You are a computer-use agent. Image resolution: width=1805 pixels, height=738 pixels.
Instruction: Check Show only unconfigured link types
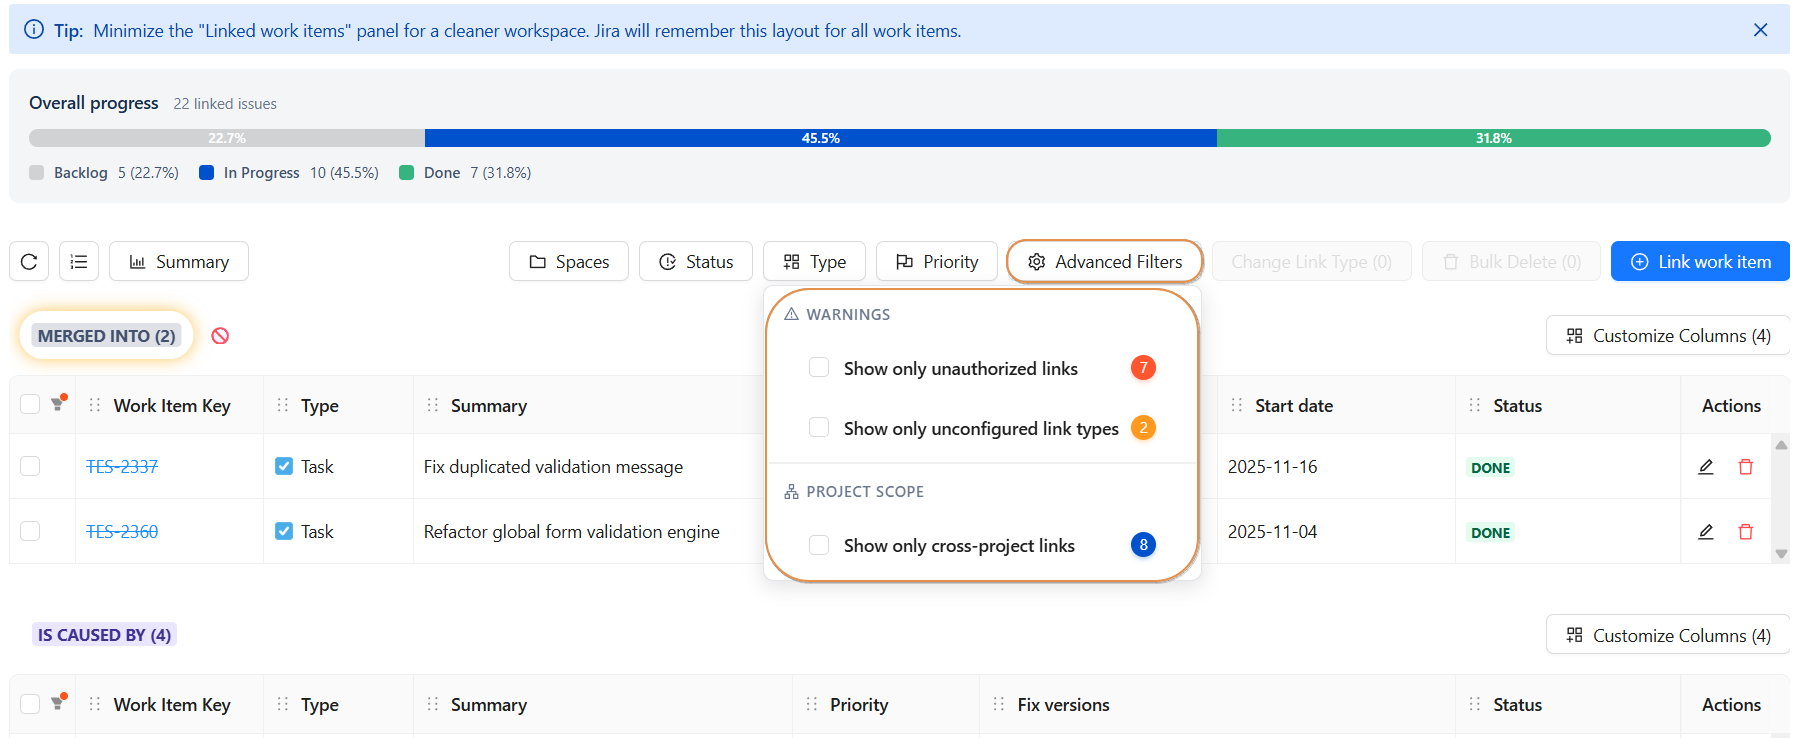point(819,428)
